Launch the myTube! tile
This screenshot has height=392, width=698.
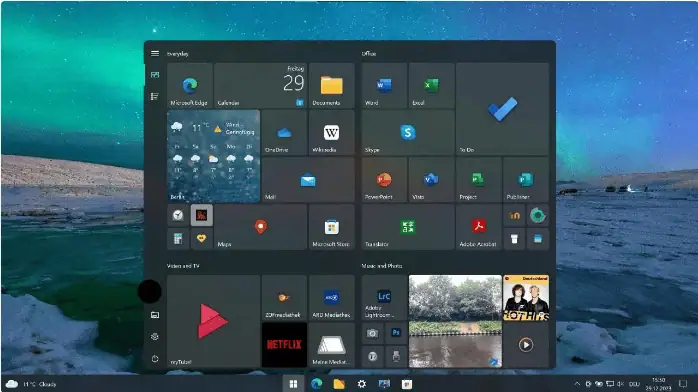(213, 321)
